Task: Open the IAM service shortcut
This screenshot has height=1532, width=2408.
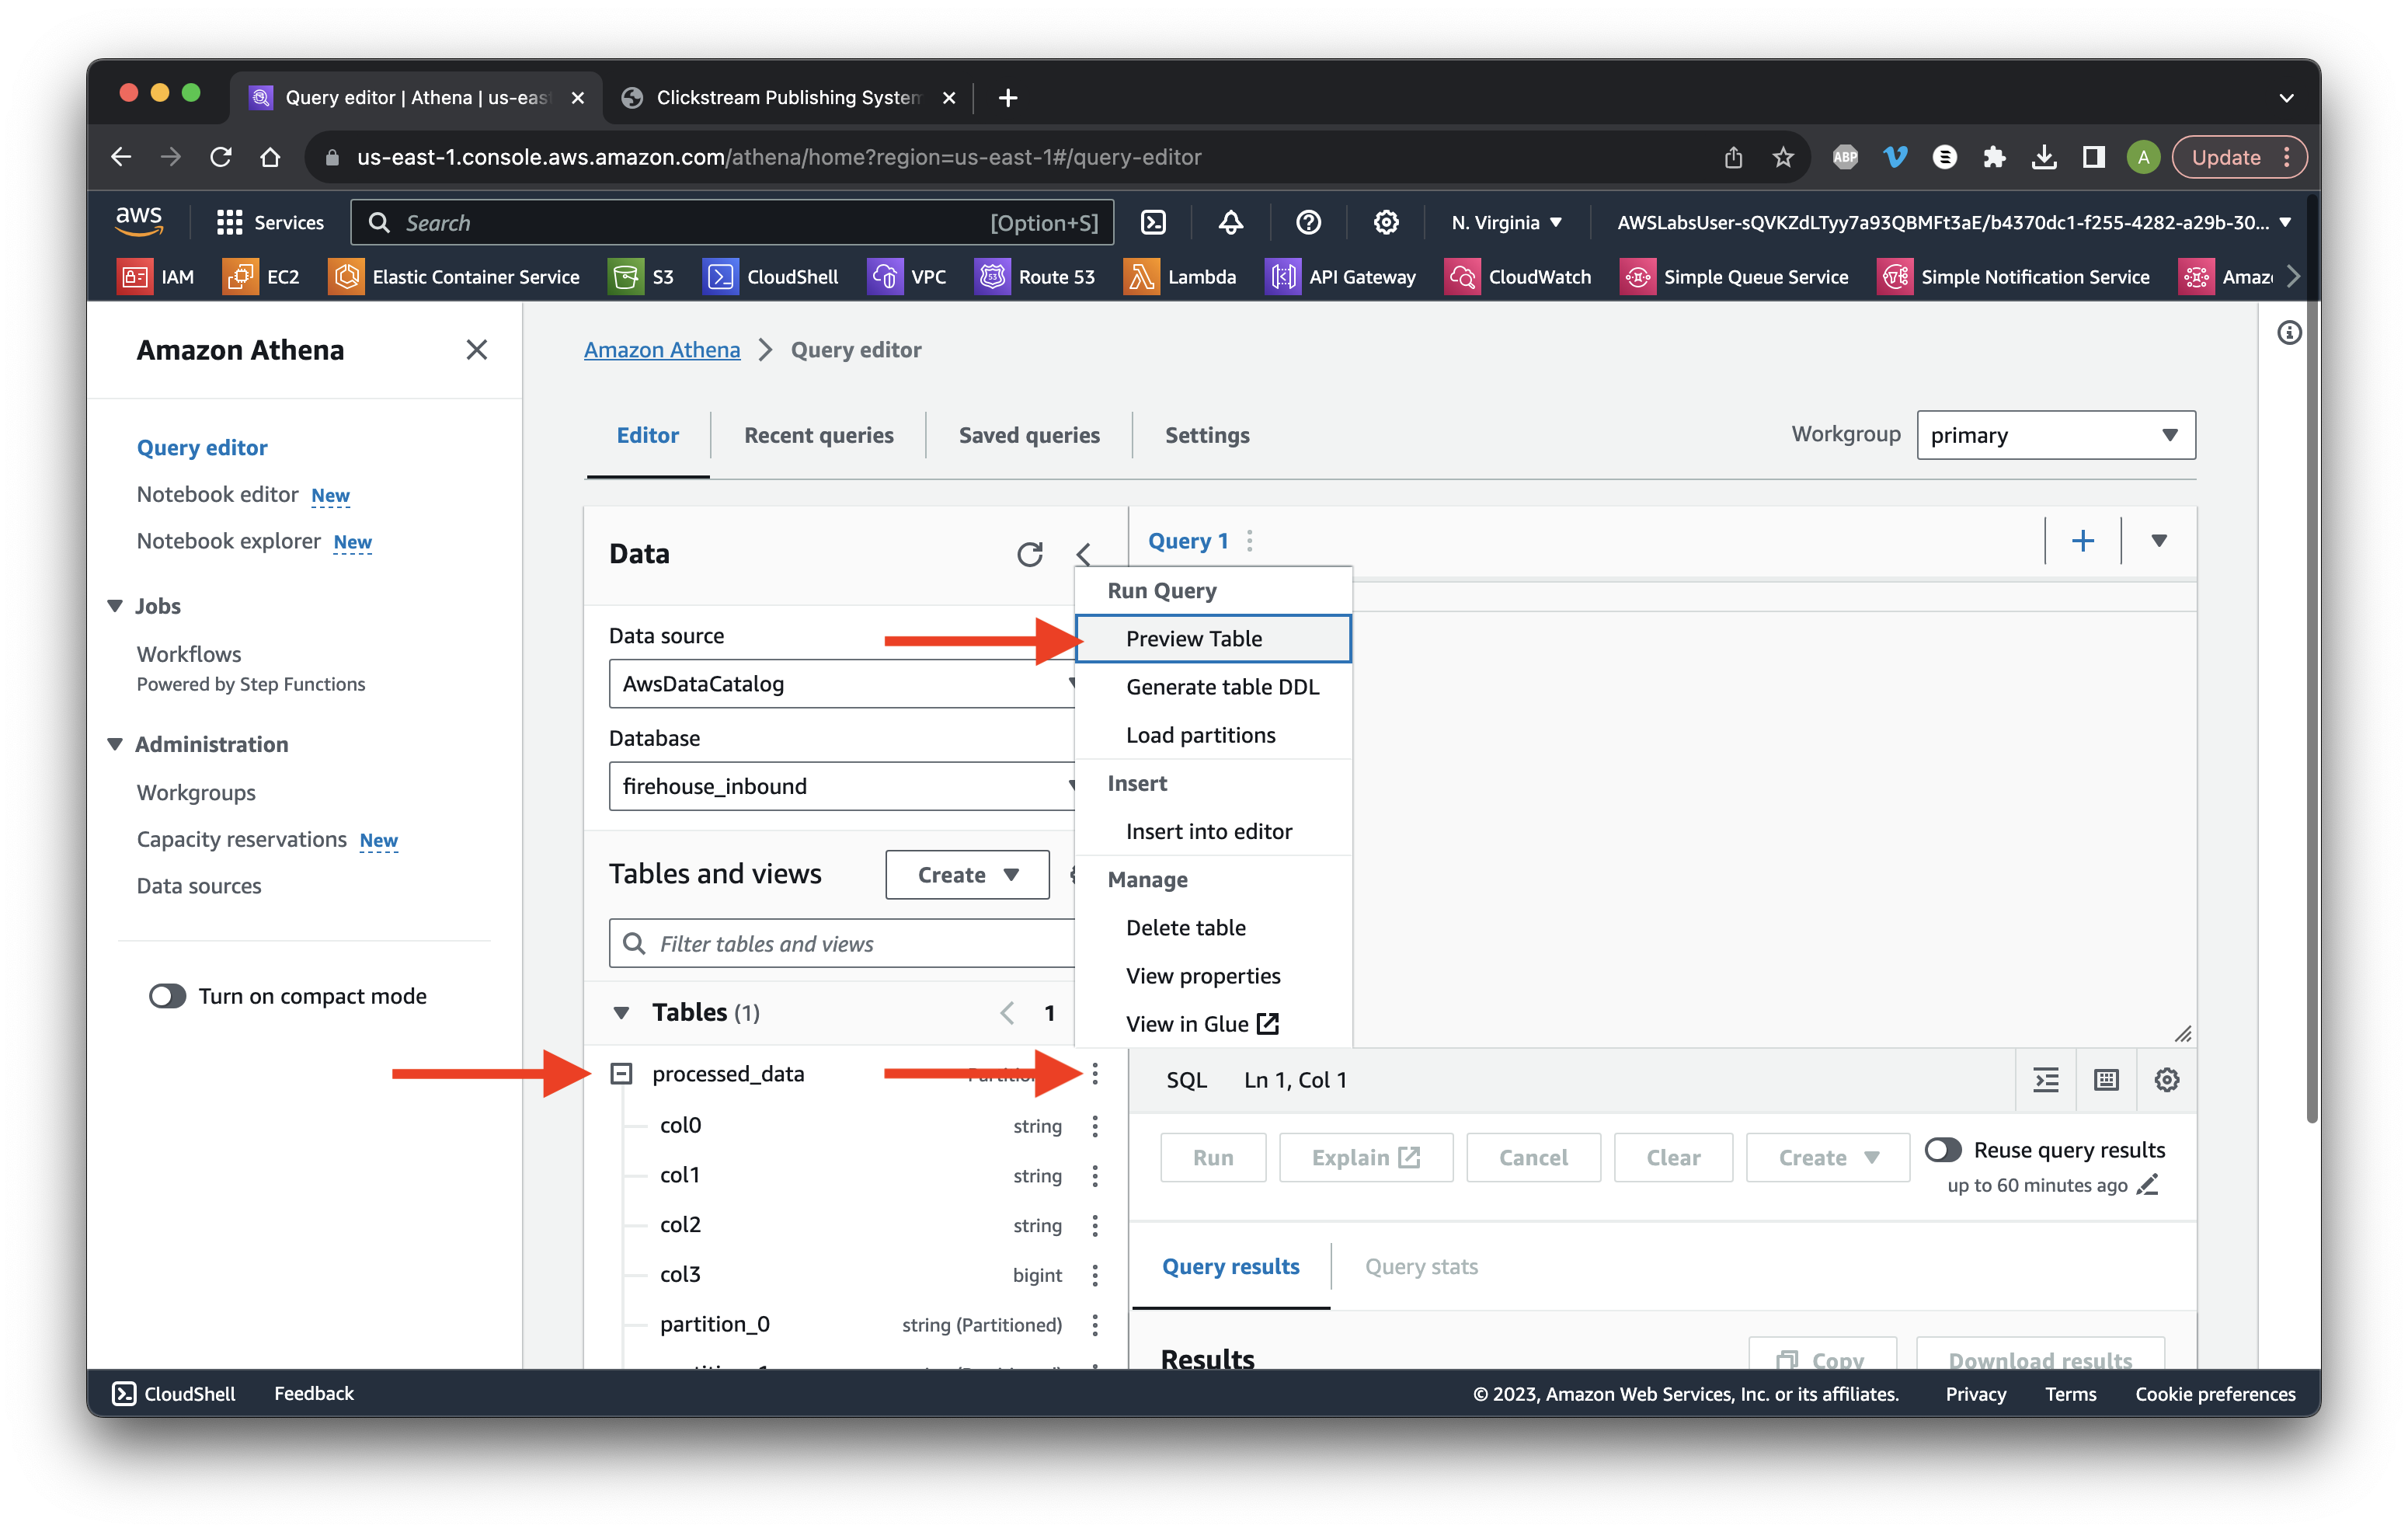Action: pyautogui.click(x=156, y=277)
